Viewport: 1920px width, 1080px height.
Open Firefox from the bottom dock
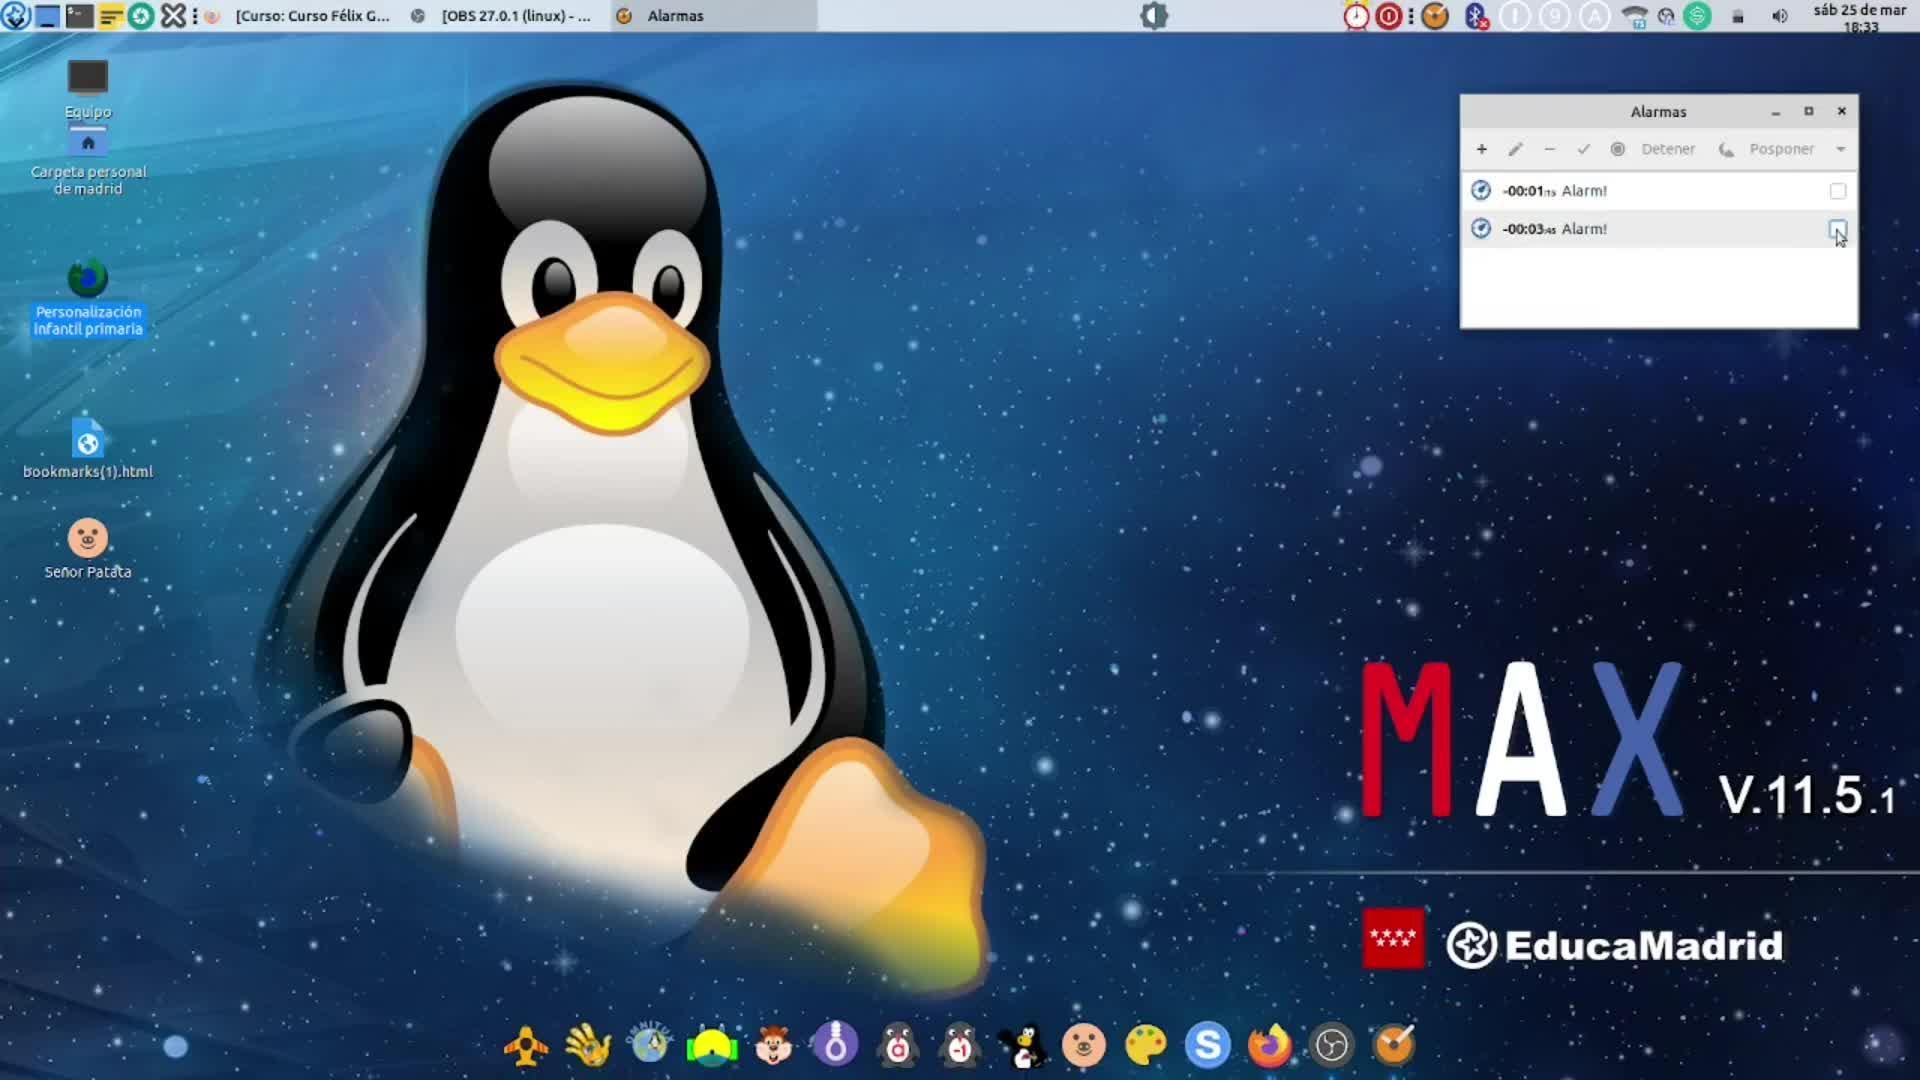pyautogui.click(x=1269, y=1046)
